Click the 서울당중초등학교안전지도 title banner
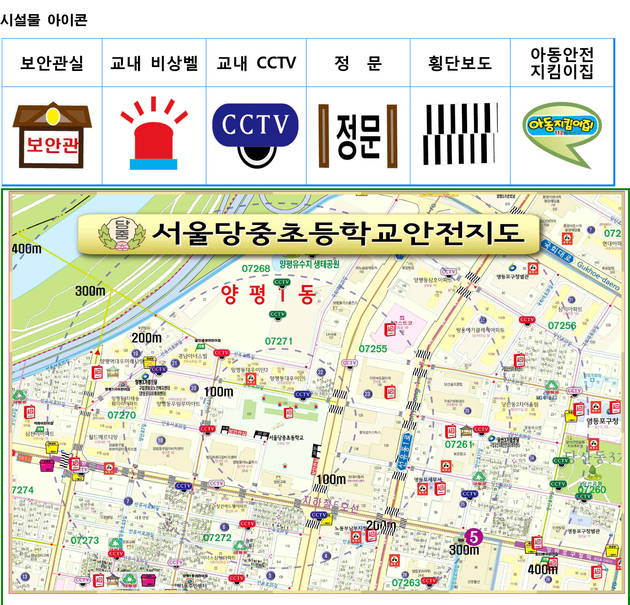 (x=309, y=234)
